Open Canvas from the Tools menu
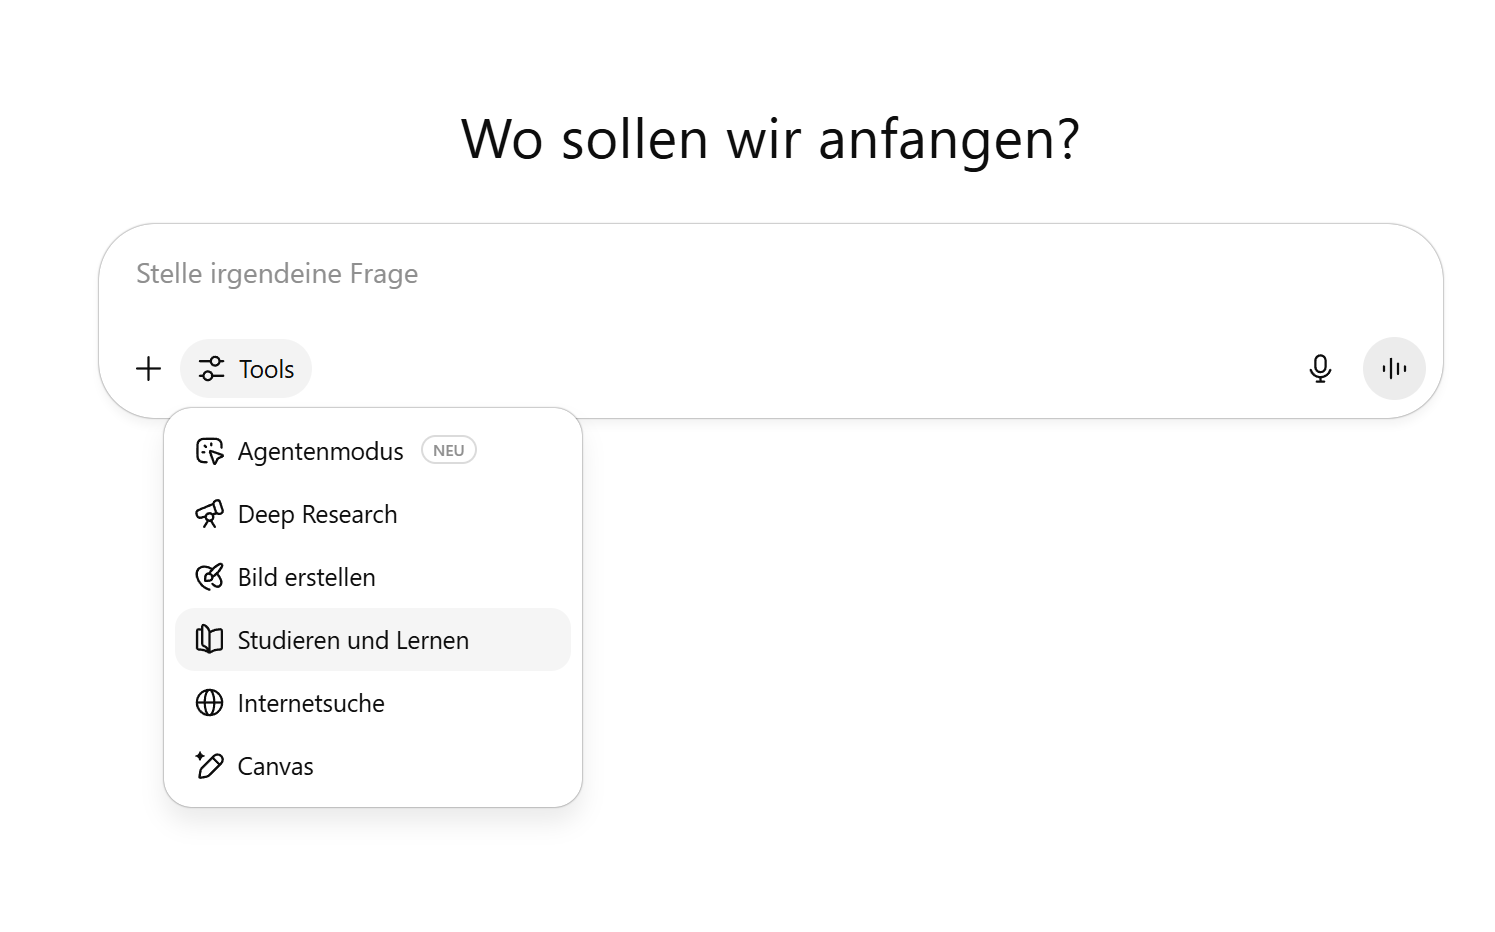 (x=372, y=766)
